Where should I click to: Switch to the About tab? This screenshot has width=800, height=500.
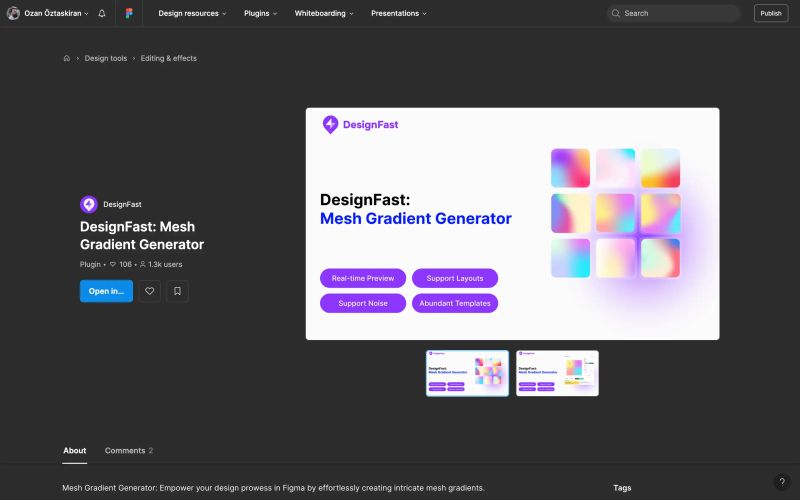[x=74, y=451]
